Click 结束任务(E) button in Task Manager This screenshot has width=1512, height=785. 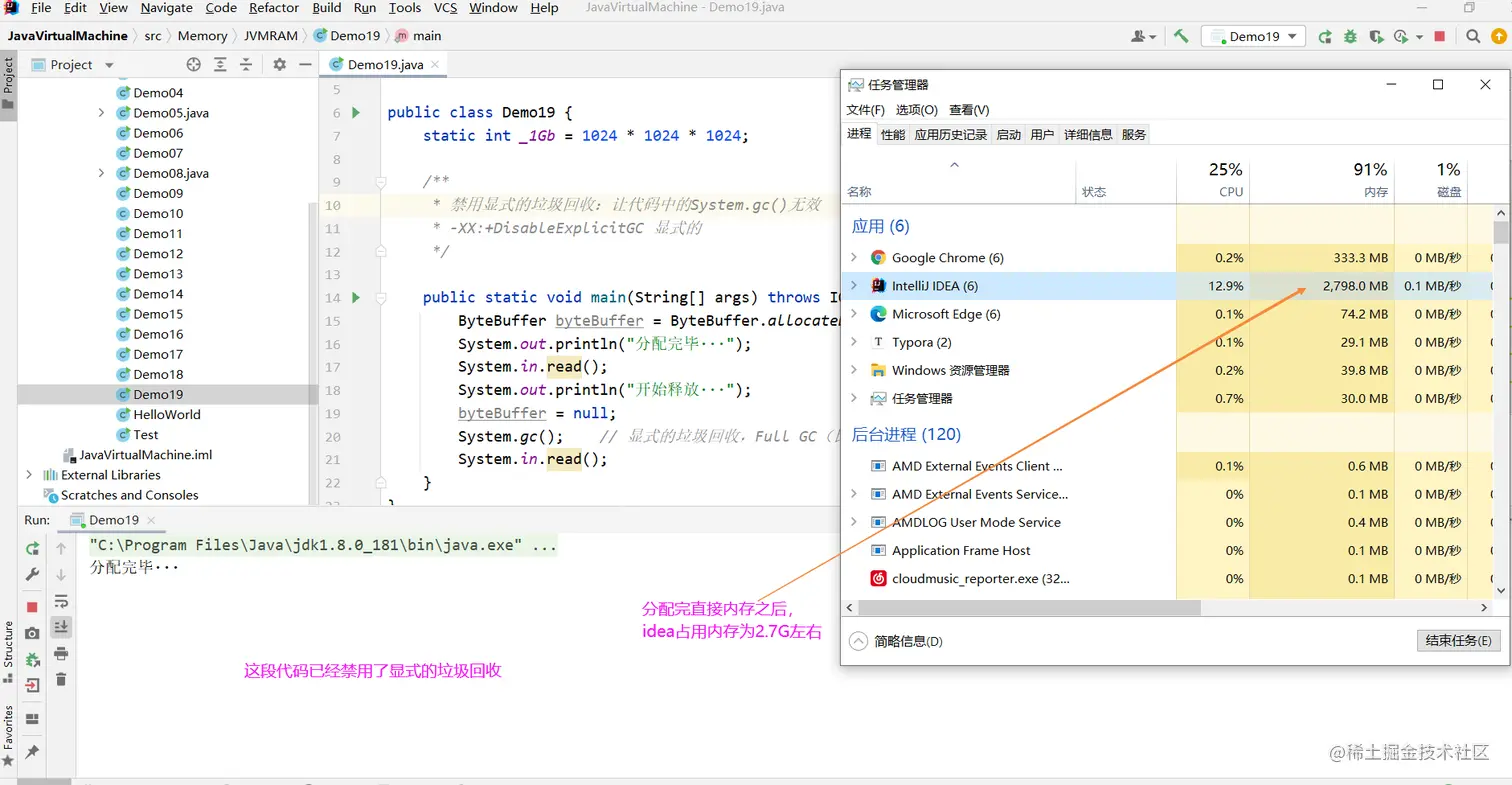[x=1459, y=641]
